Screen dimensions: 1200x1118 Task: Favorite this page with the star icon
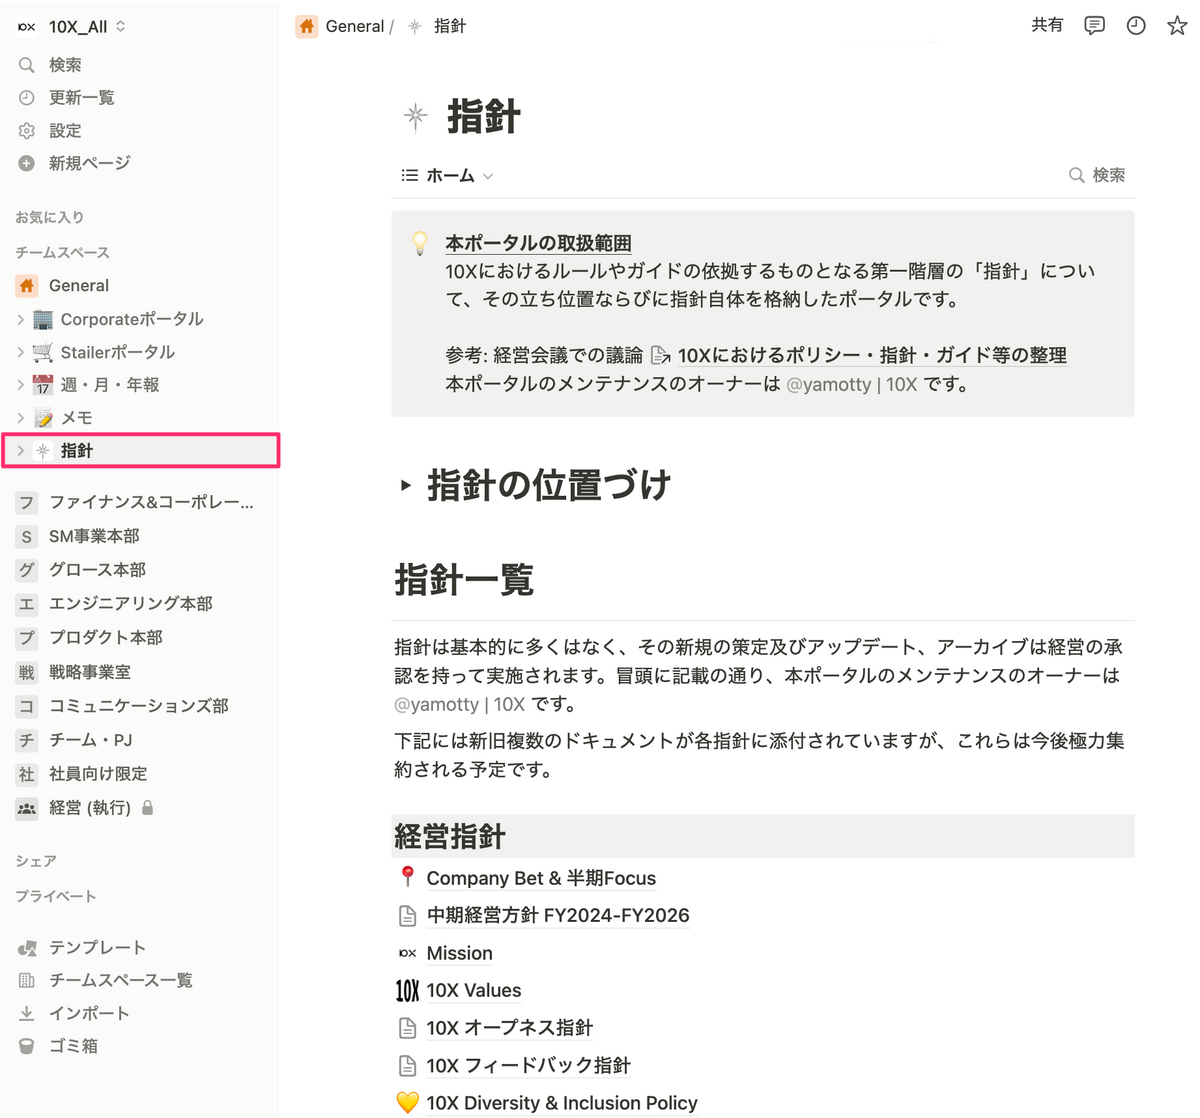(1177, 26)
